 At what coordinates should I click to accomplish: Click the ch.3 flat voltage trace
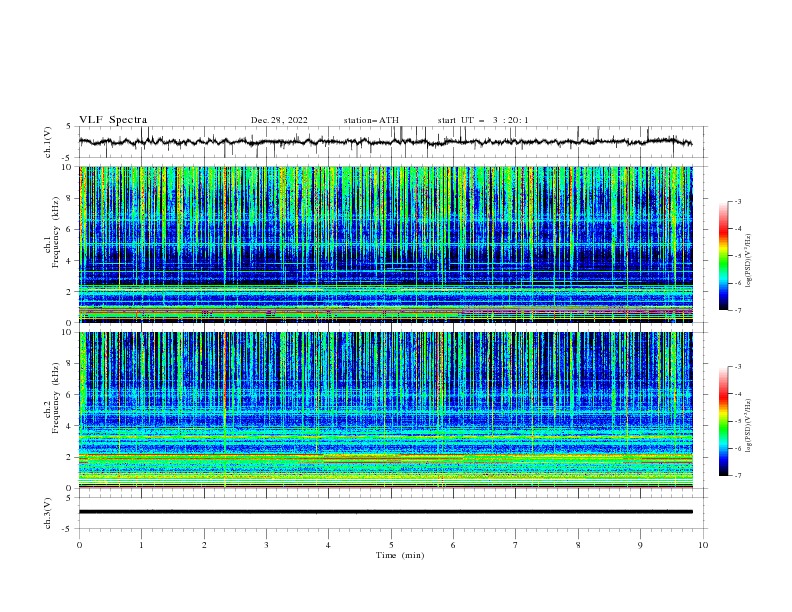click(x=385, y=512)
